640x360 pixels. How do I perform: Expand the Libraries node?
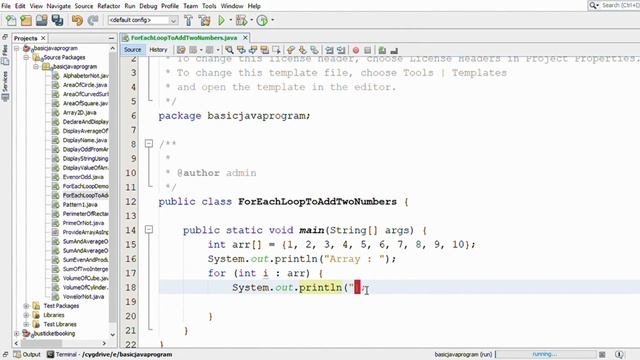pyautogui.click(x=26, y=315)
